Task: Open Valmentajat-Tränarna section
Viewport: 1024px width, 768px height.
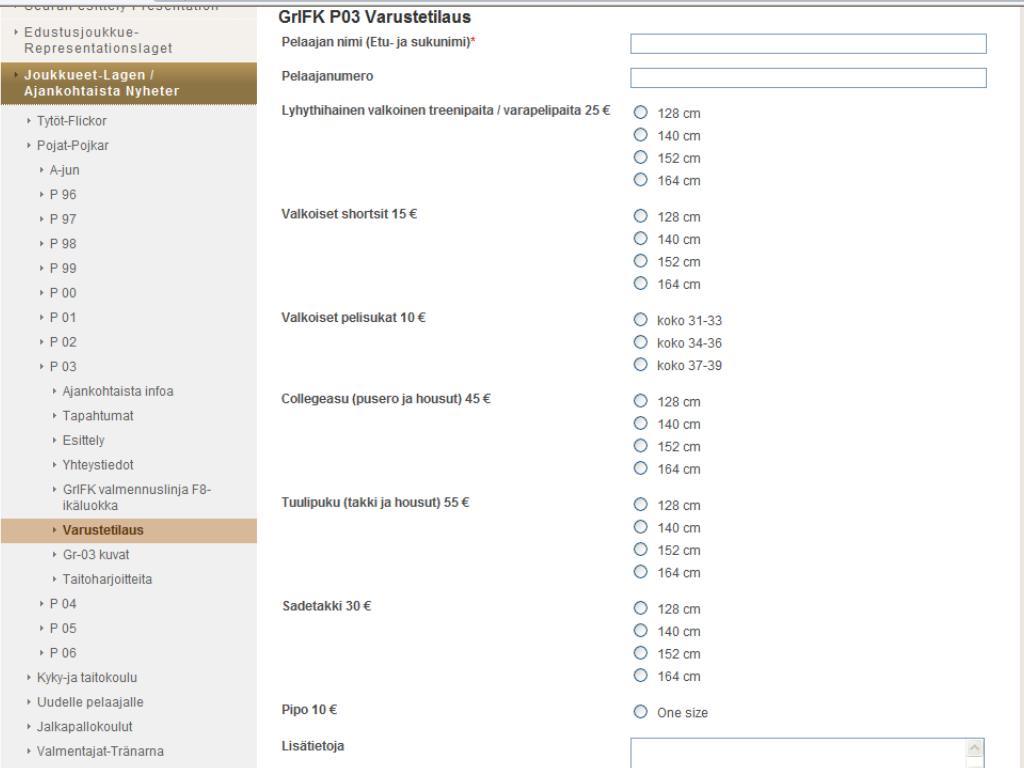Action: (100, 752)
